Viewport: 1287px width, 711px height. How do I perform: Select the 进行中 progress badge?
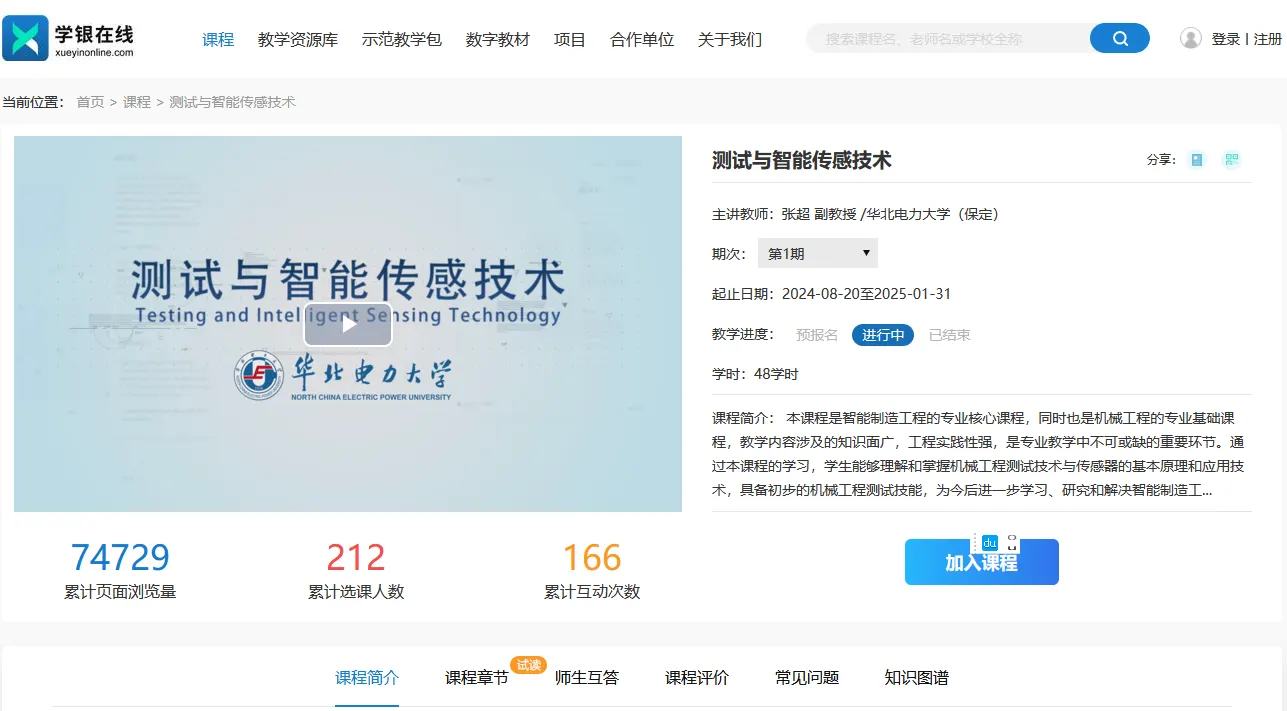[x=883, y=335]
